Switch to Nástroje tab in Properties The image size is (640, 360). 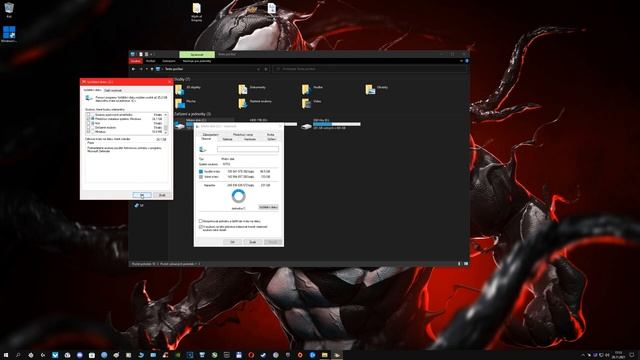click(227, 139)
